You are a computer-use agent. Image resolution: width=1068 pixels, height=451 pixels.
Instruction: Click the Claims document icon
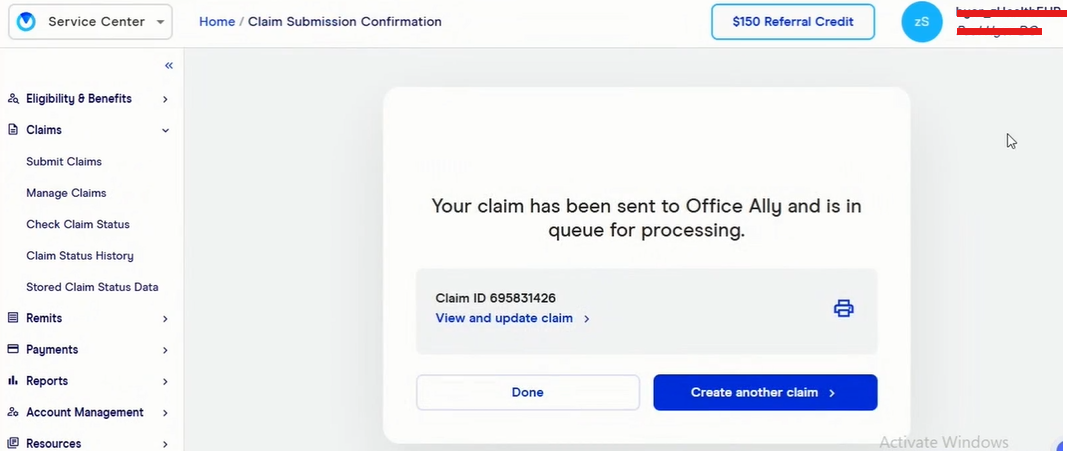coord(14,130)
